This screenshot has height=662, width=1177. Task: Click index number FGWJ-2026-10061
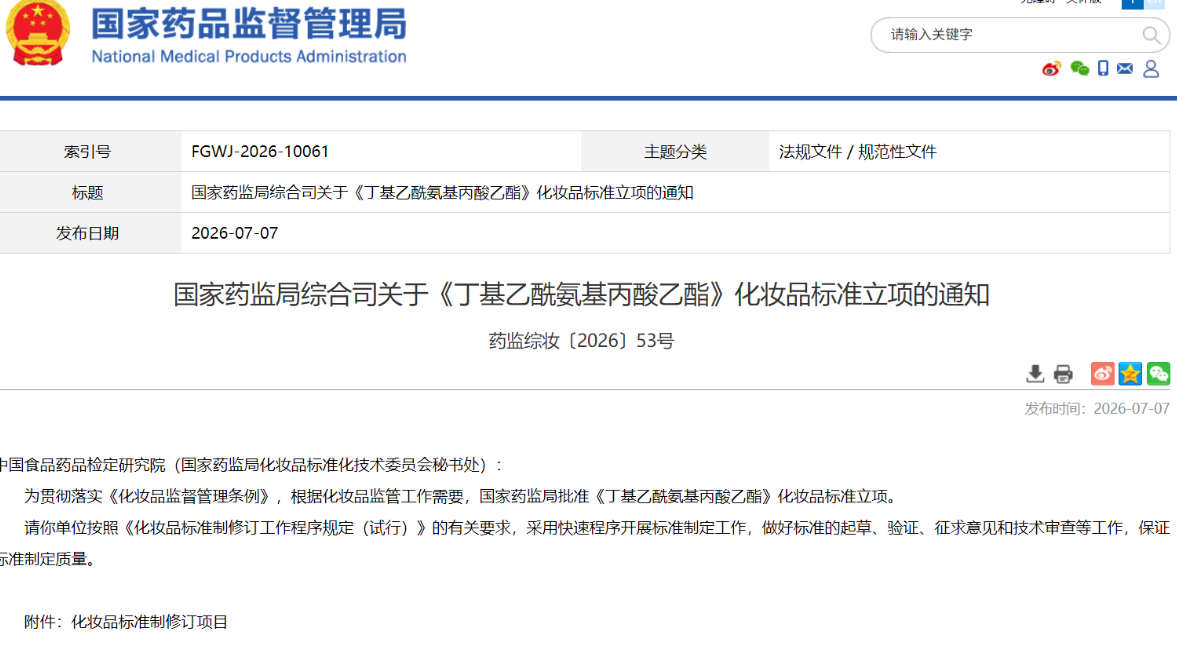[x=260, y=152]
